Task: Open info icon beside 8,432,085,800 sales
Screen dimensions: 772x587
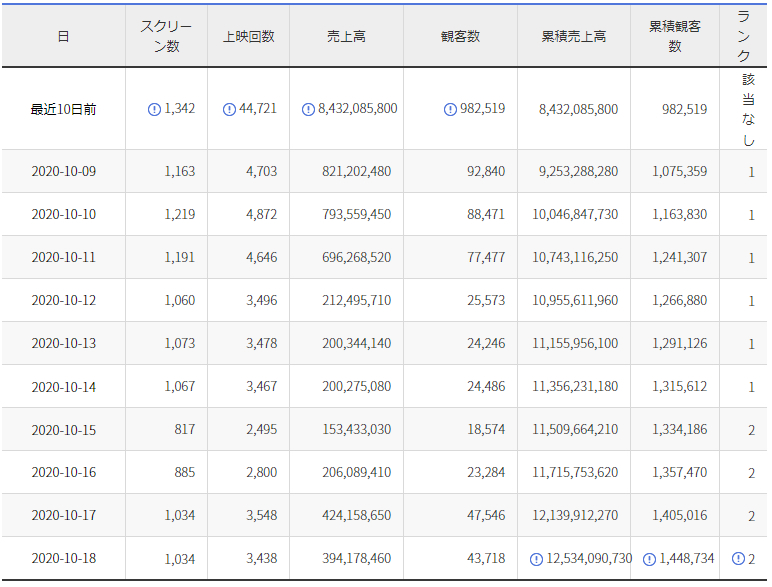Action: (x=308, y=109)
